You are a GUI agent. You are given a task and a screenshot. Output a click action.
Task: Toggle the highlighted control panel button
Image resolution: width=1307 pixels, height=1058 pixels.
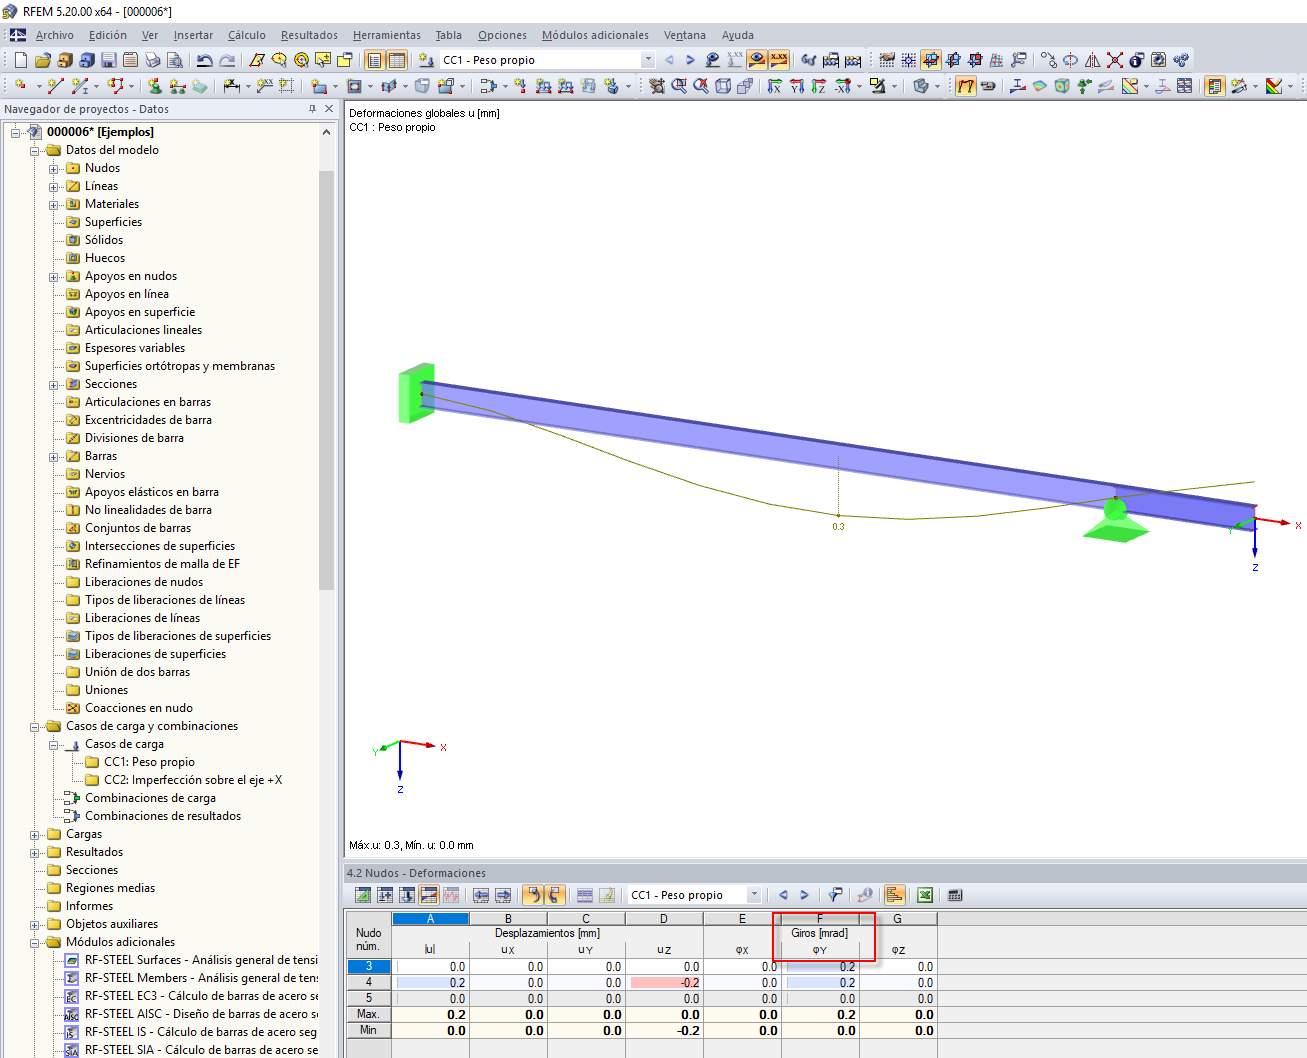coord(1215,86)
